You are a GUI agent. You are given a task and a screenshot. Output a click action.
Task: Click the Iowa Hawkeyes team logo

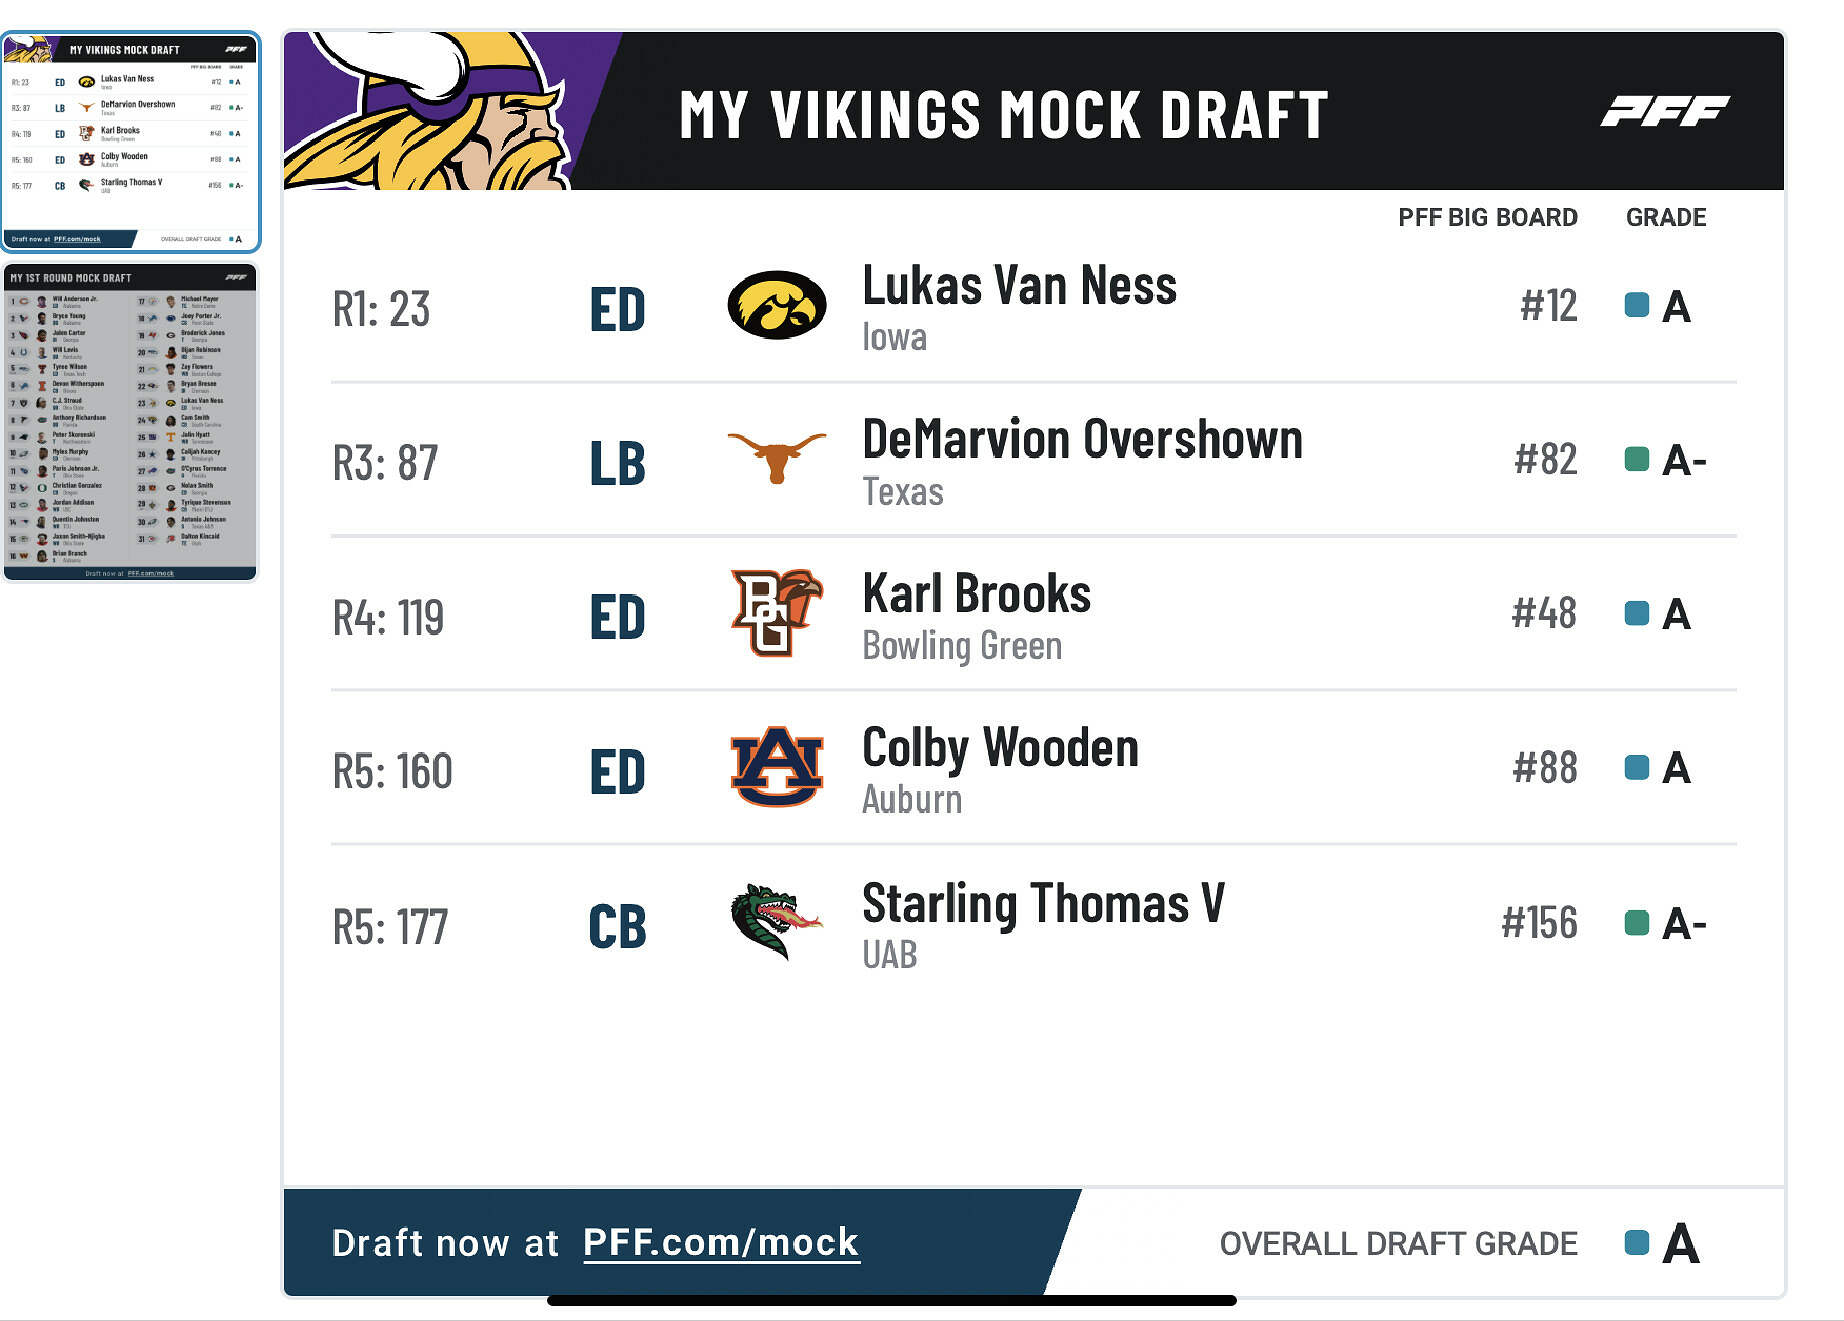coord(776,305)
